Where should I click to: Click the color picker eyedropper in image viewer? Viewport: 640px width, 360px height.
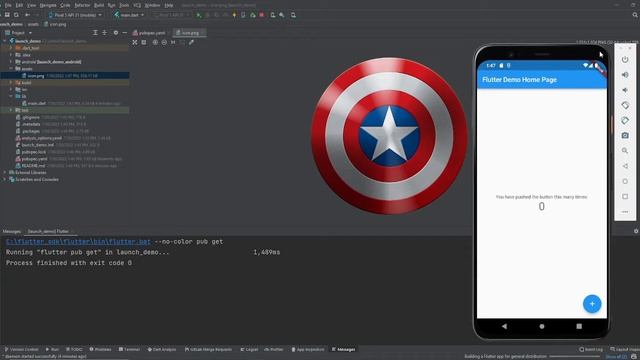tap(191, 42)
